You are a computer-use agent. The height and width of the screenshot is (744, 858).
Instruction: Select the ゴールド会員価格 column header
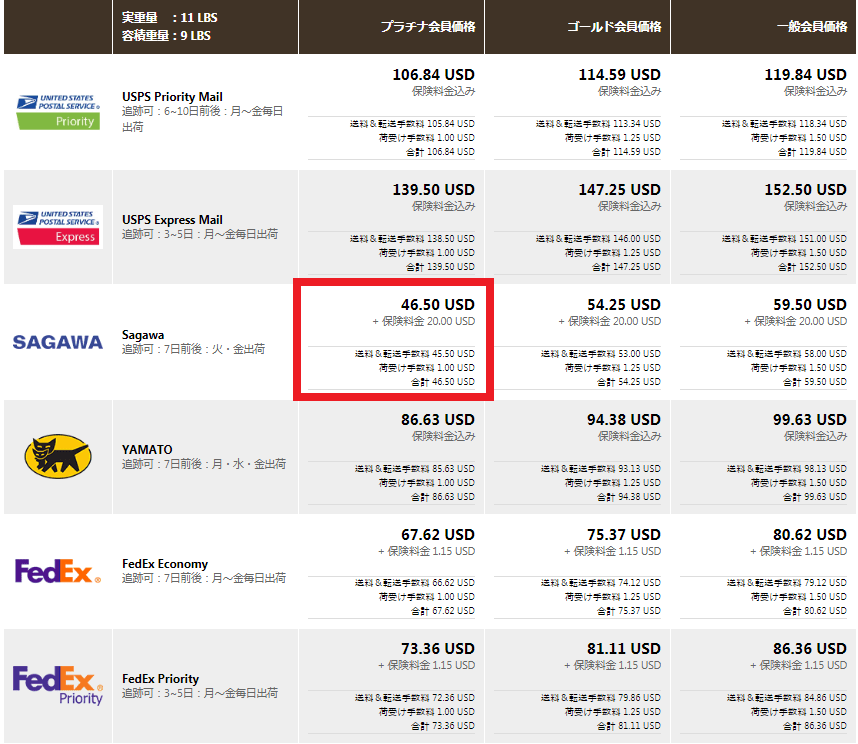coord(614,26)
